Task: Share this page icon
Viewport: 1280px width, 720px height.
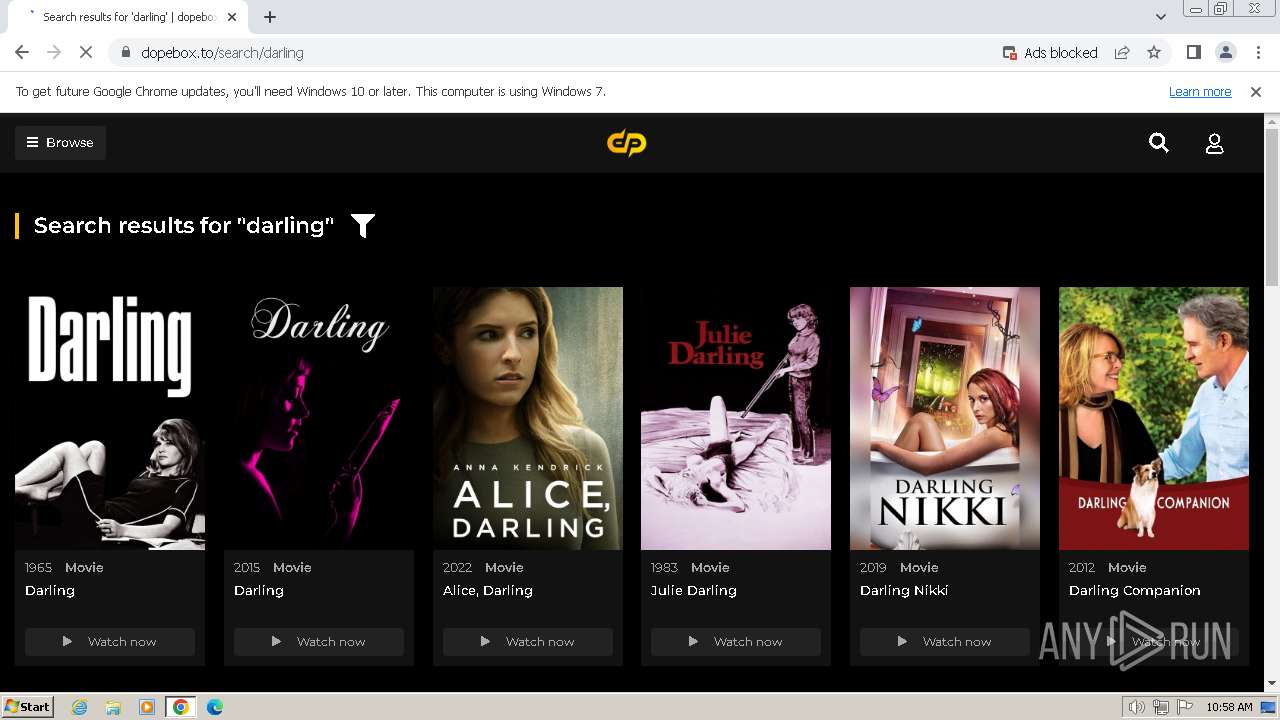Action: click(x=1122, y=52)
